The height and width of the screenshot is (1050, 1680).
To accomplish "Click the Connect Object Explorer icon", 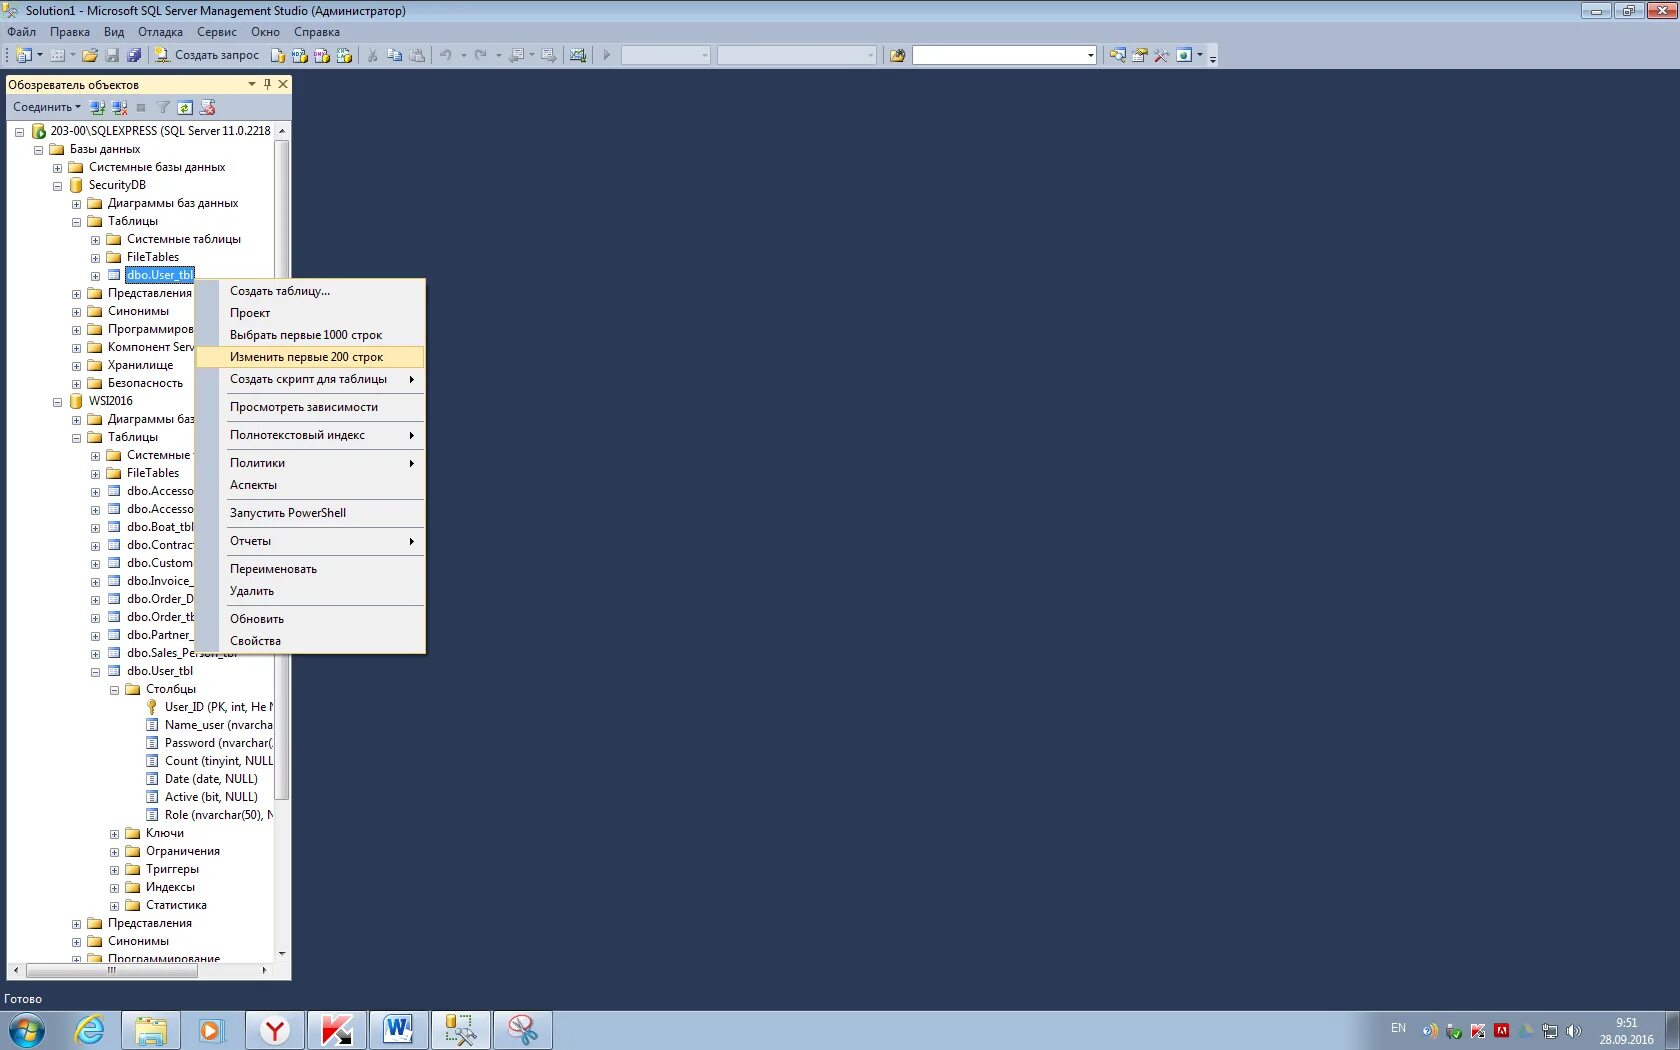I will [97, 107].
